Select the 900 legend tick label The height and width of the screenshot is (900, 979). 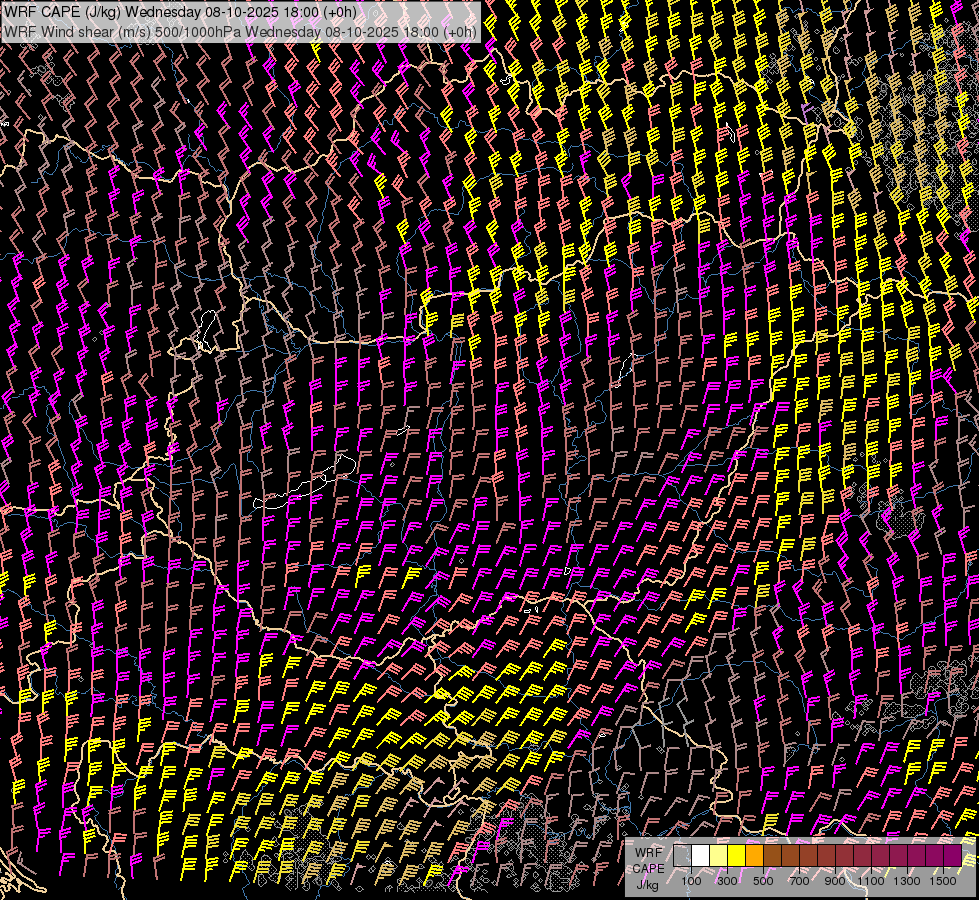(835, 881)
